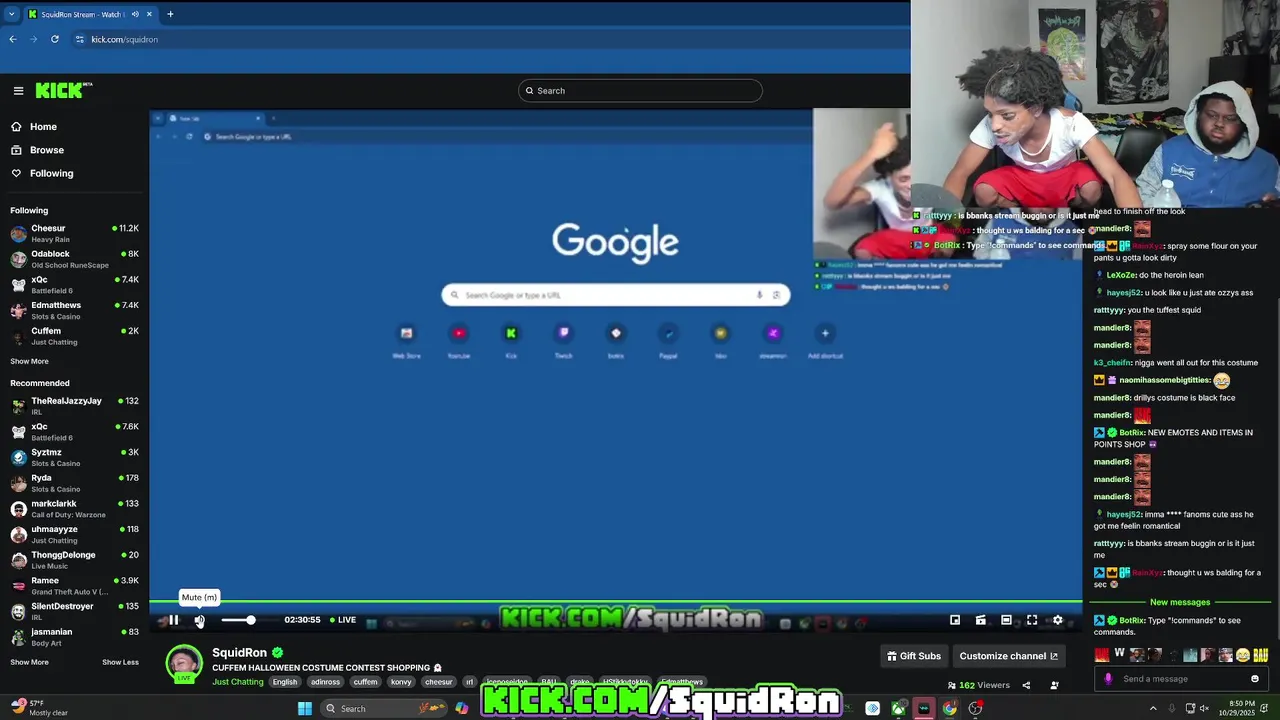The image size is (1280, 720).
Task: Click SquidRon's live profile avatar
Action: [x=184, y=664]
